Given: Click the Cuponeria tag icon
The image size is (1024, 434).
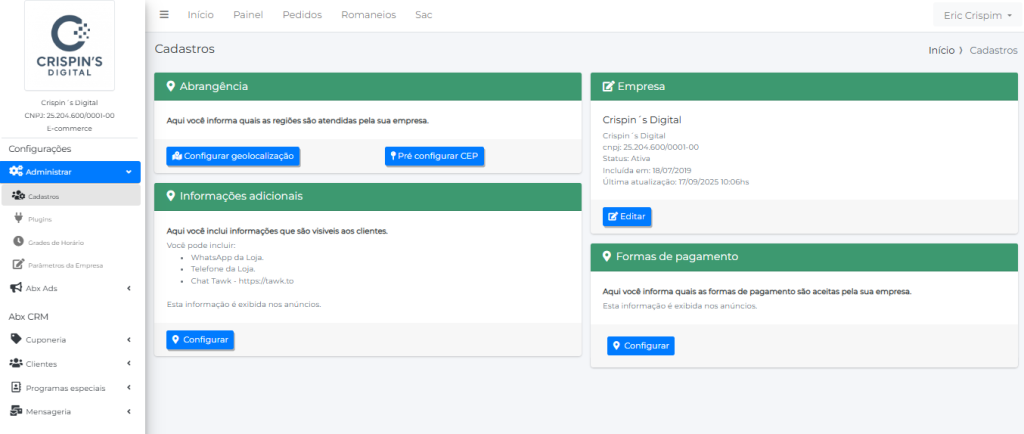Looking at the screenshot, I should click(x=16, y=339).
